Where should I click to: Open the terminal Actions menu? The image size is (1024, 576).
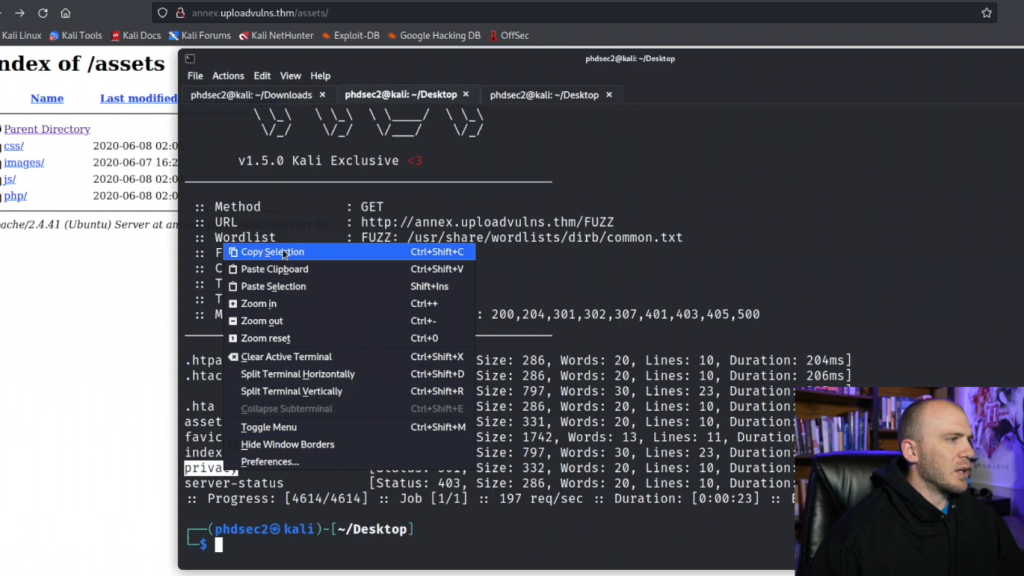228,76
